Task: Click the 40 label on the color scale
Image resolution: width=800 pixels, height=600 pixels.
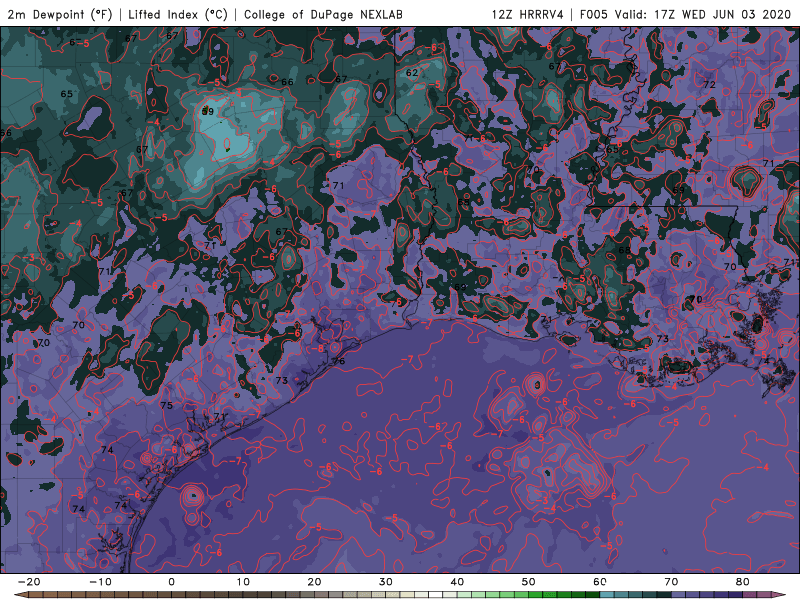Action: [457, 582]
